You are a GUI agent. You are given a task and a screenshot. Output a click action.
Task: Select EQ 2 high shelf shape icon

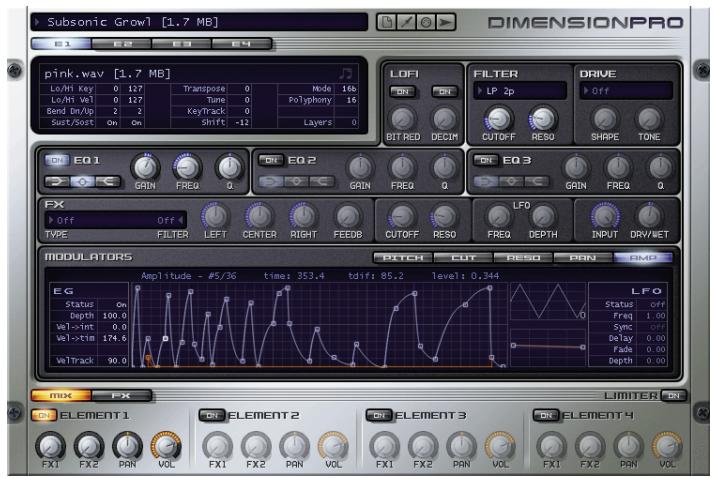tap(322, 182)
